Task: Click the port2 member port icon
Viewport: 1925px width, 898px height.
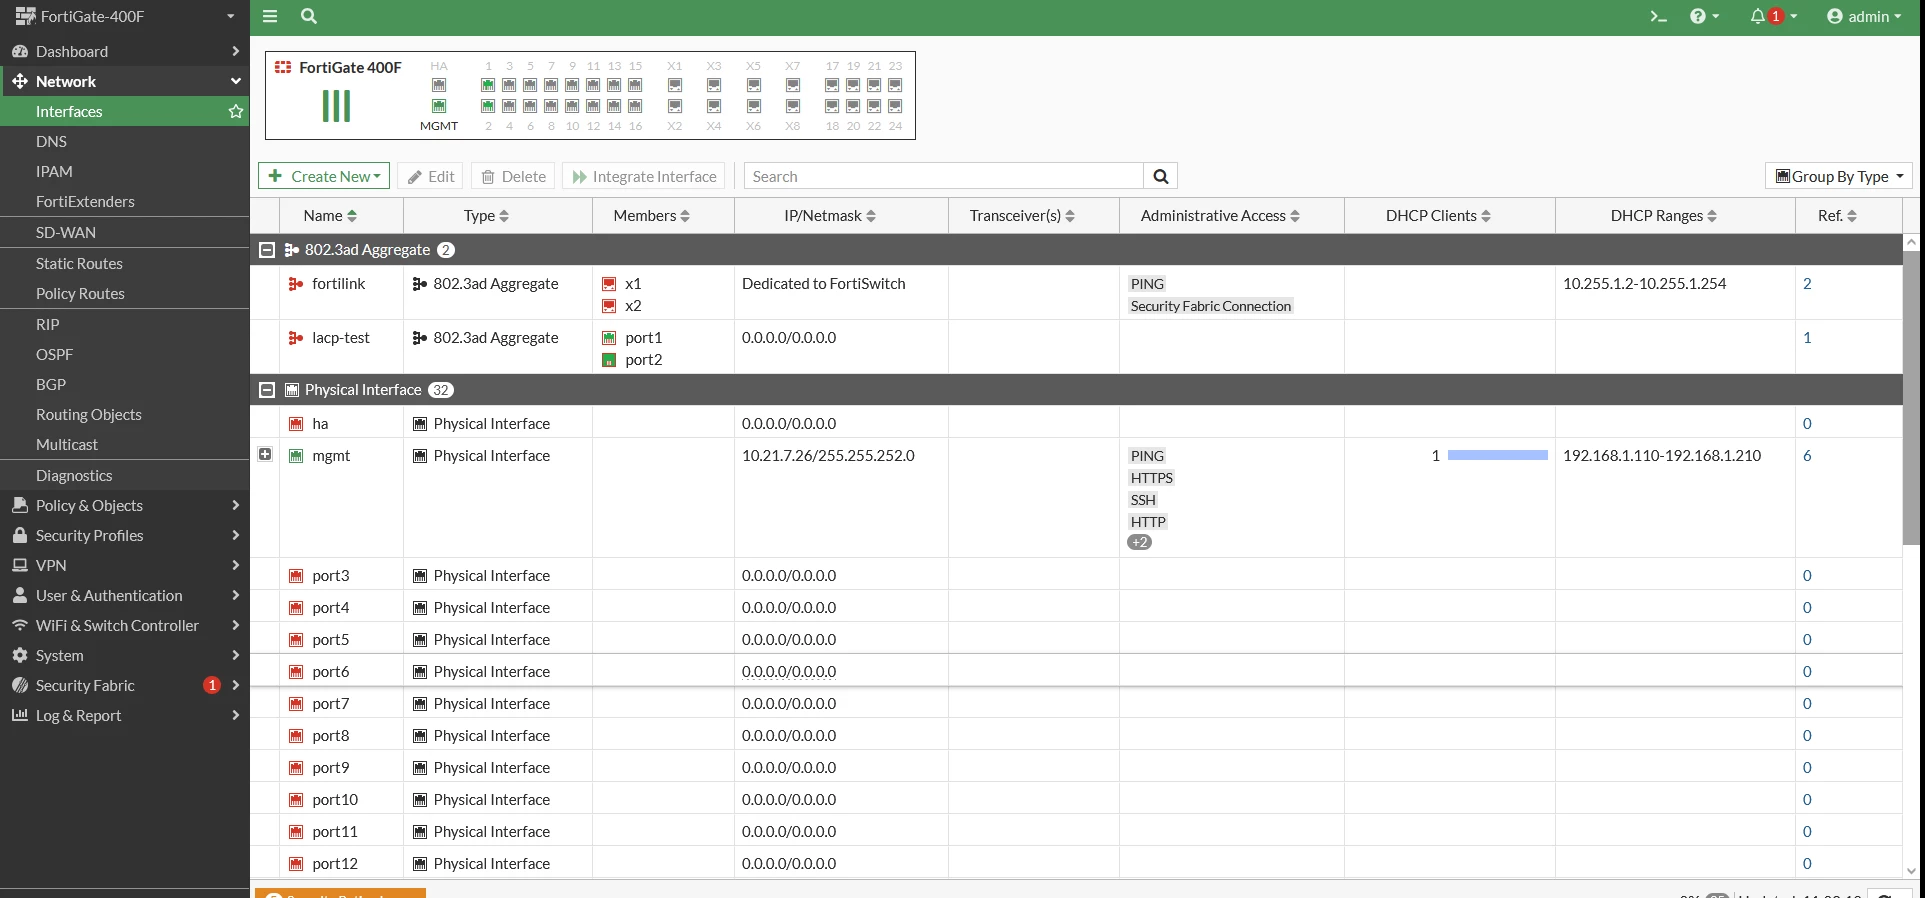Action: (609, 360)
